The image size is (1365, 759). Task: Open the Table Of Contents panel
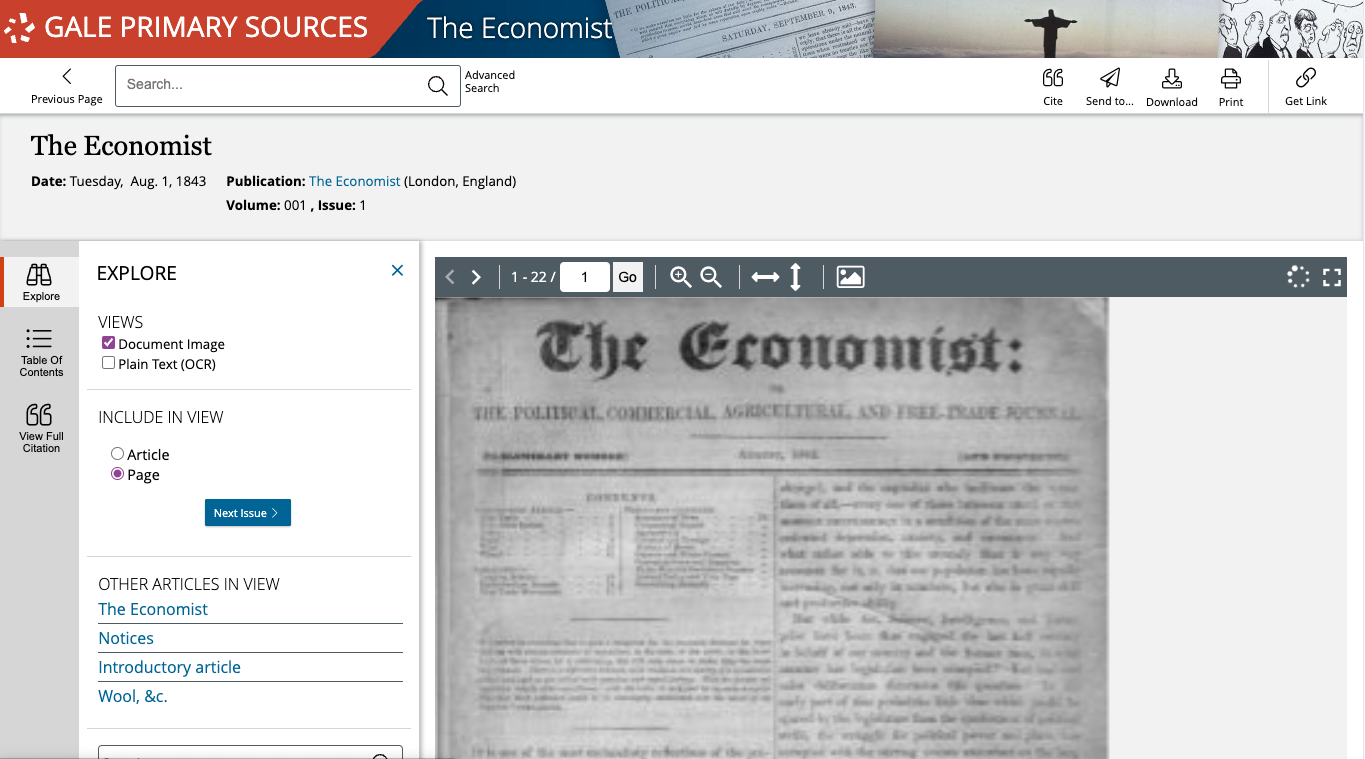(x=40, y=352)
